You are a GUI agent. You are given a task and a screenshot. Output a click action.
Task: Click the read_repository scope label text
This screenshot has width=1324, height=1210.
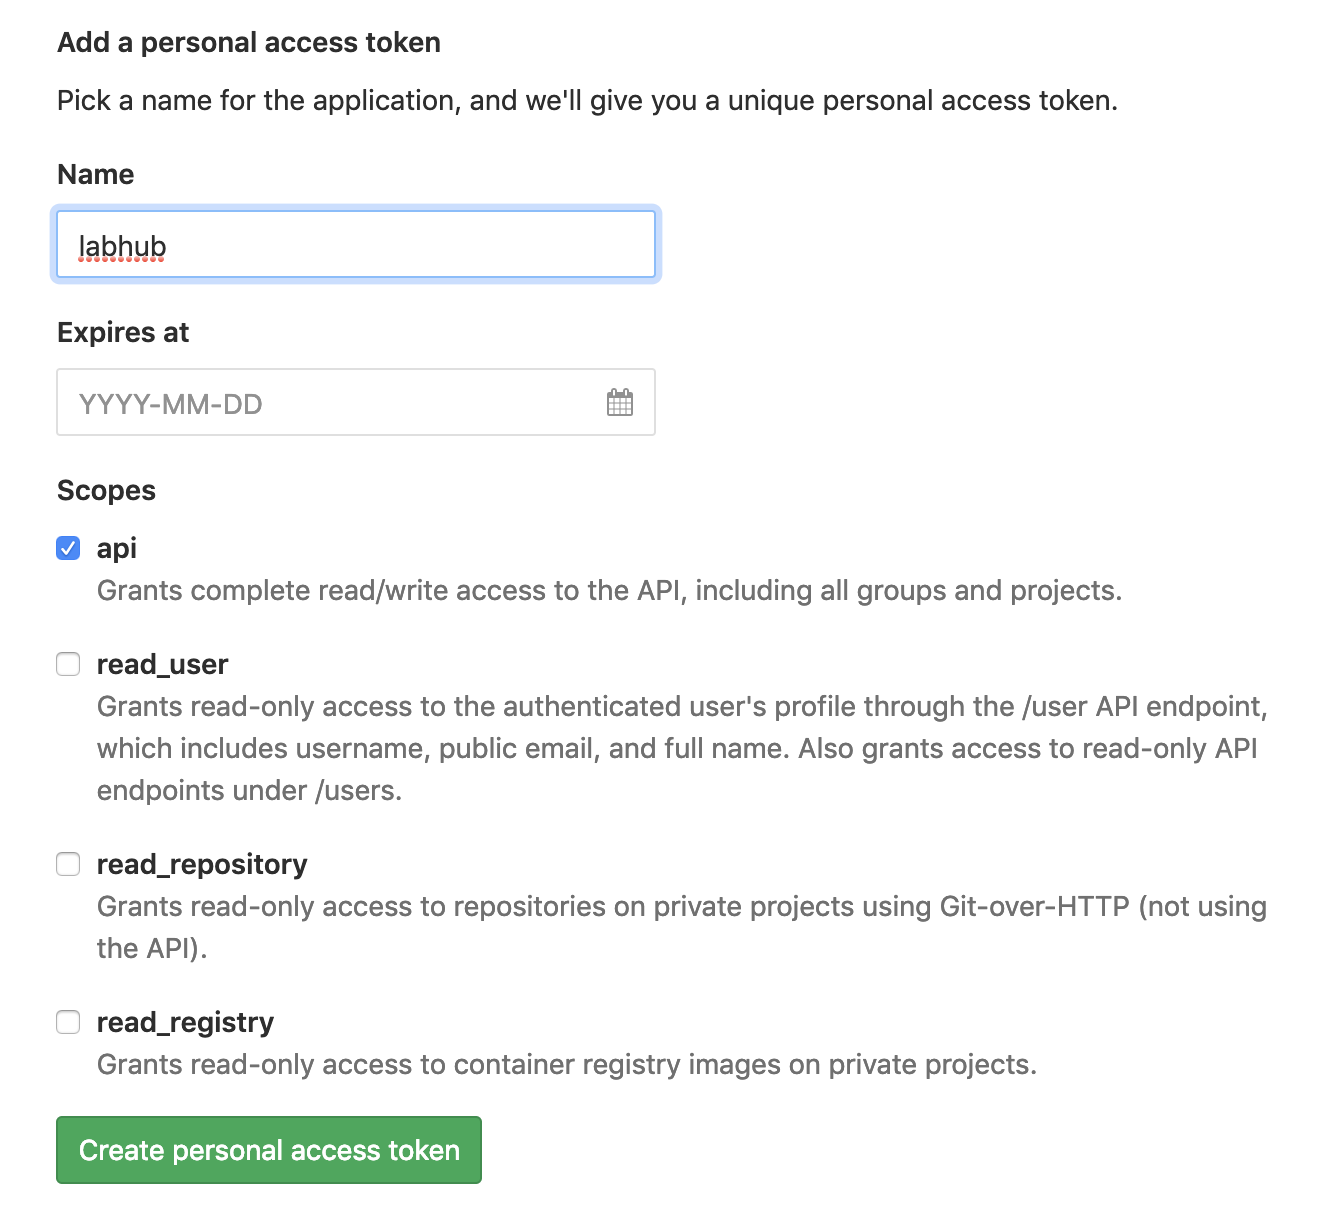click(202, 864)
